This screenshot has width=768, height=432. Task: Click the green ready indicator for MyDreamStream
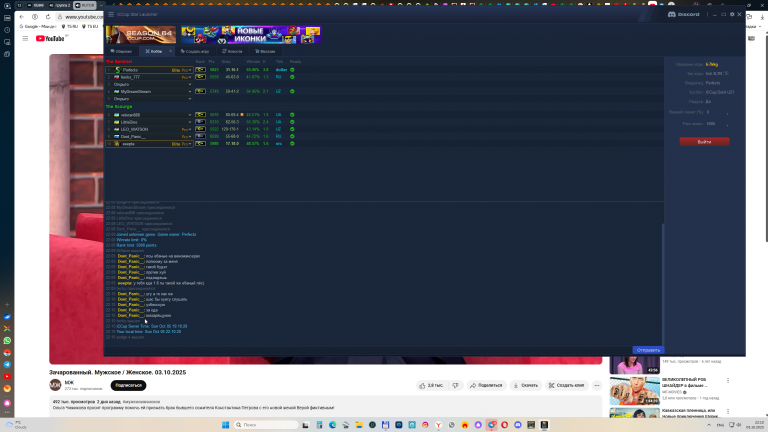(292, 92)
